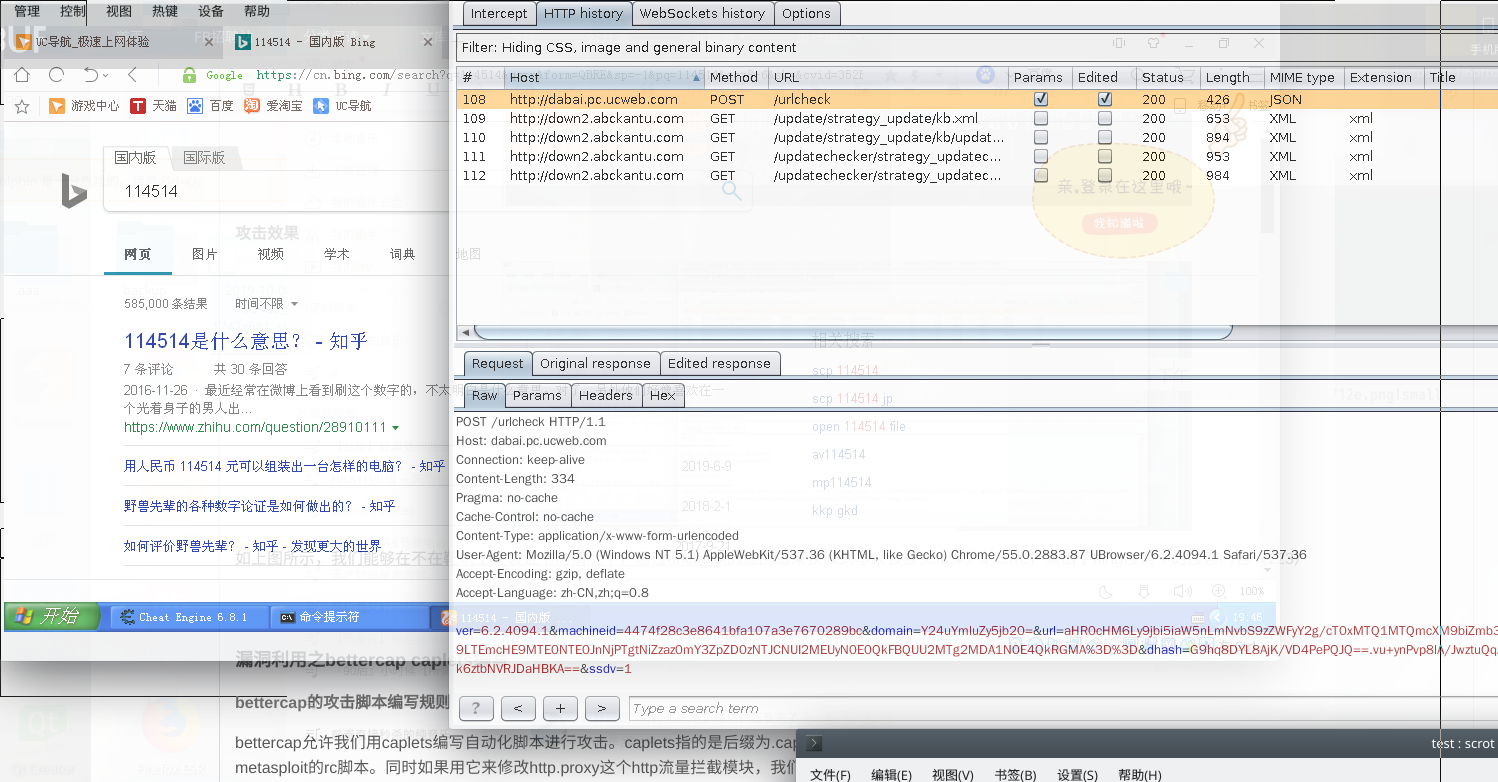The height and width of the screenshot is (782, 1498).
Task: Toggle Edited checkbox for request 111
Action: [1105, 156]
